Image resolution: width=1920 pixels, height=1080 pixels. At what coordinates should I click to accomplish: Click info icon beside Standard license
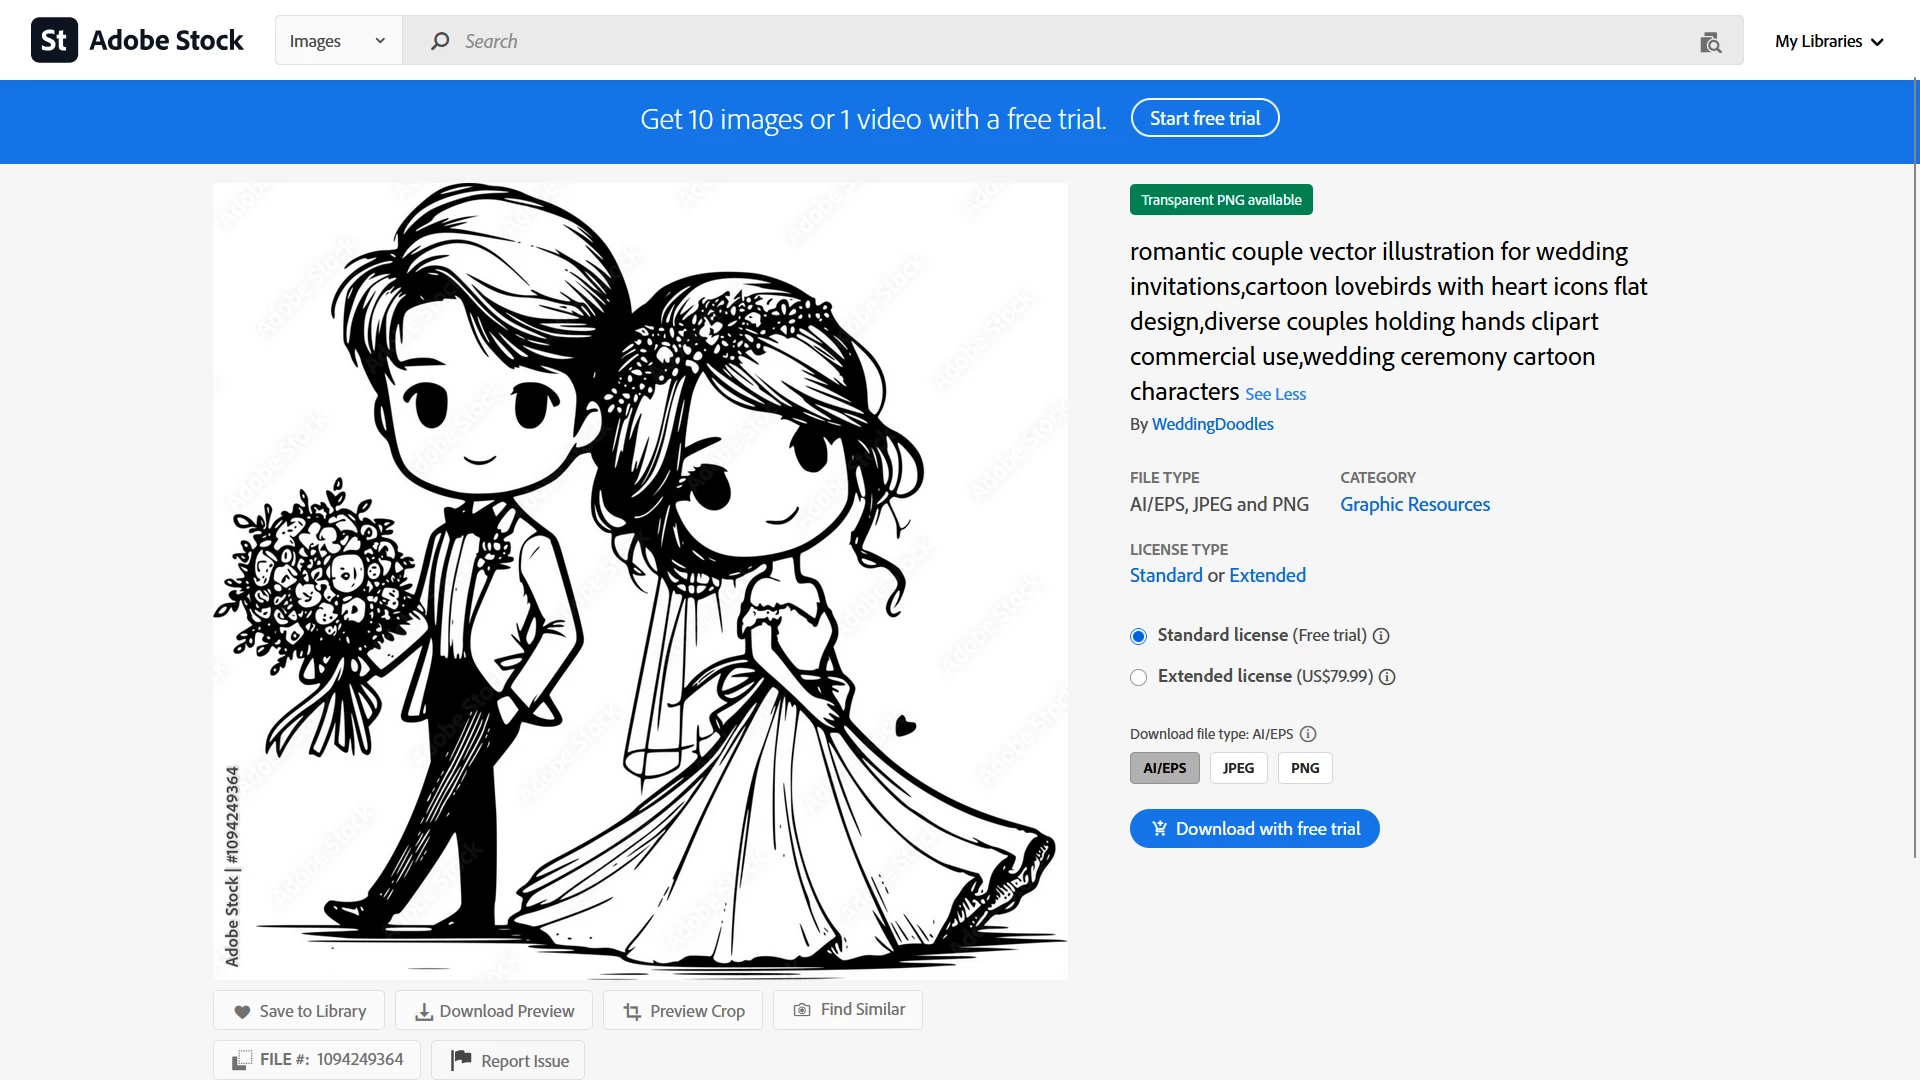click(x=1381, y=636)
